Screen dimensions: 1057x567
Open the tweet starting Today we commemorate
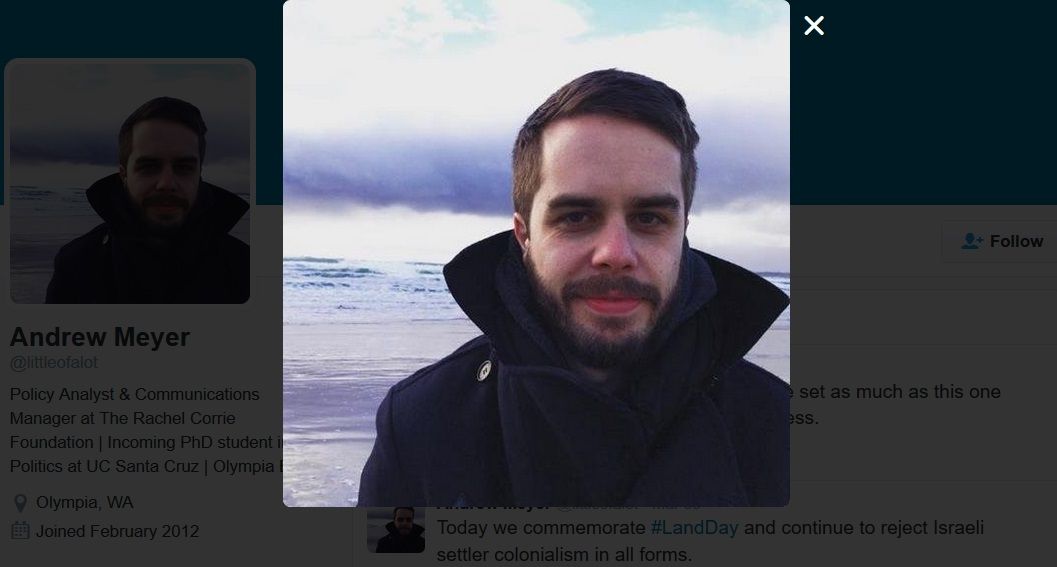710,541
